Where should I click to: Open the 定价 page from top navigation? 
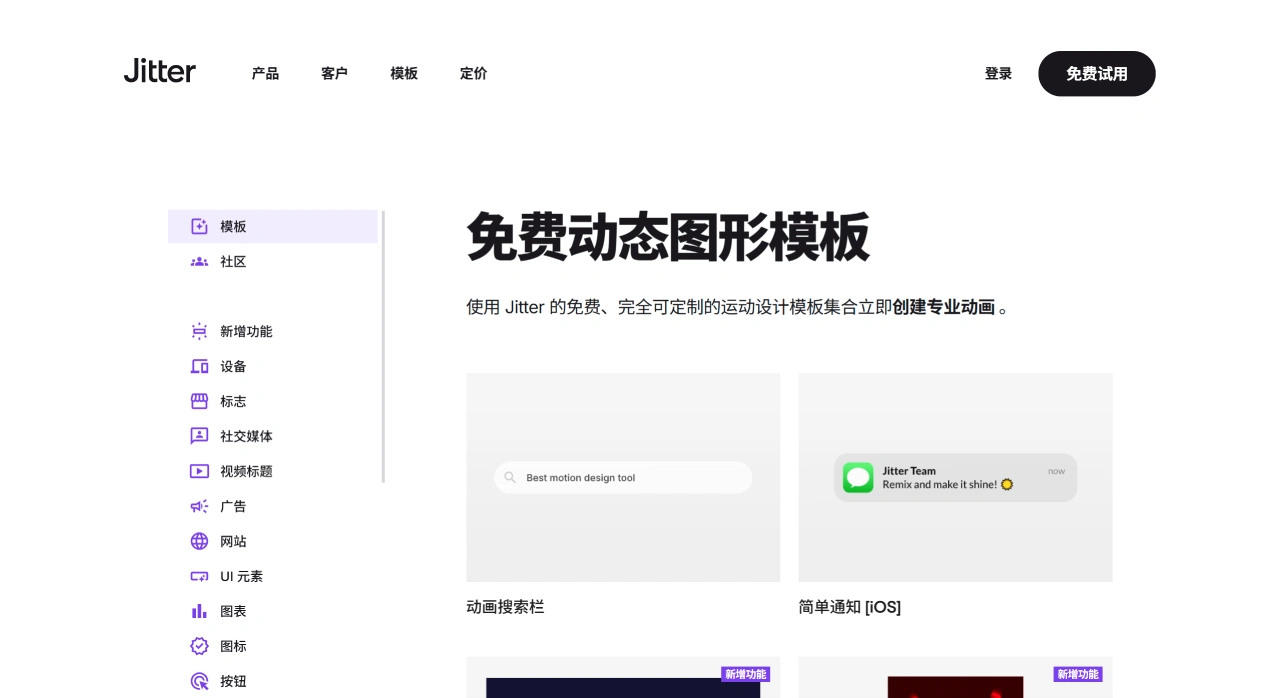473,73
